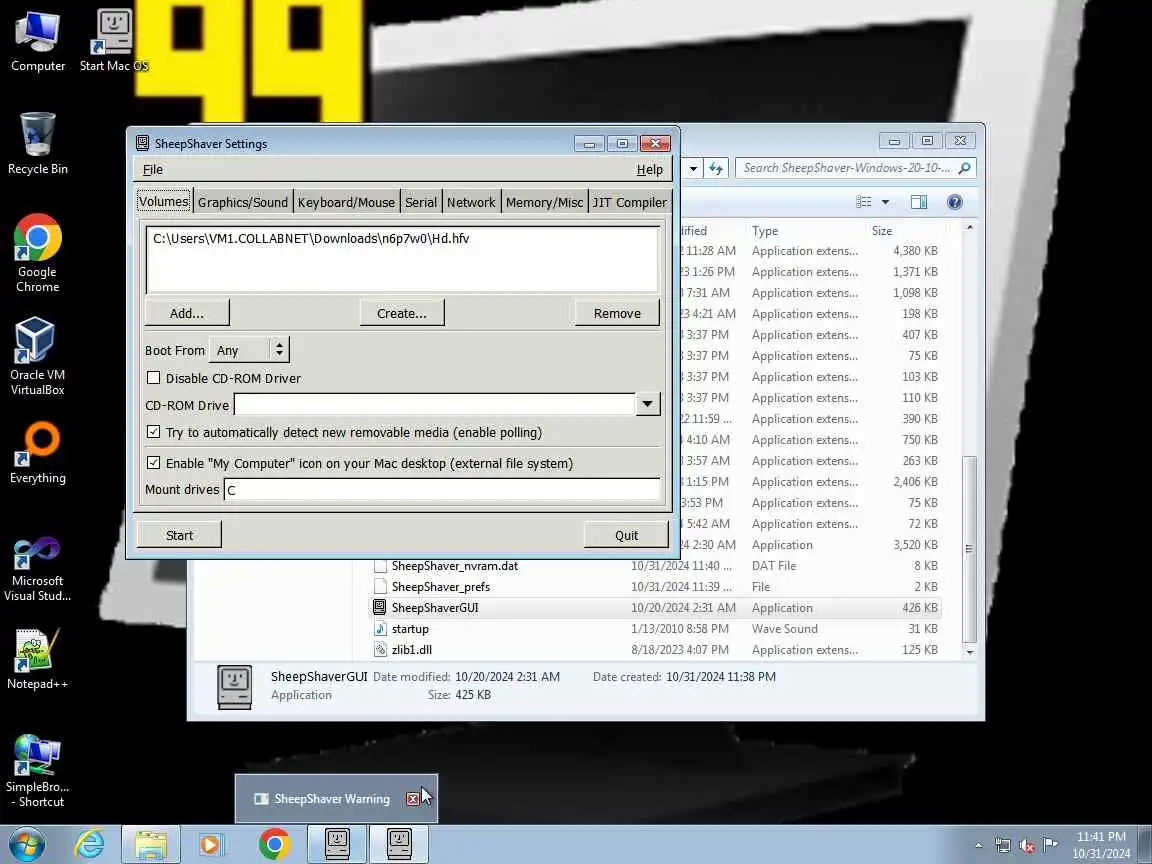Open the Help menu in SheepShaver Settings

[649, 170]
